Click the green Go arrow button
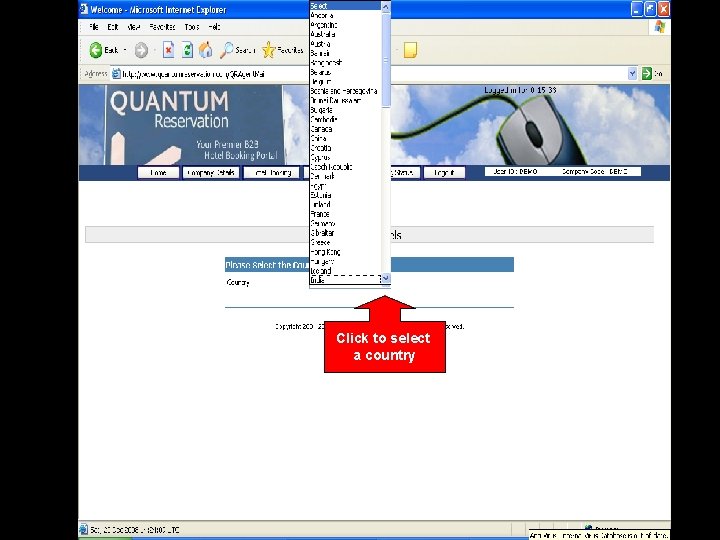This screenshot has width=720, height=540. tap(647, 73)
